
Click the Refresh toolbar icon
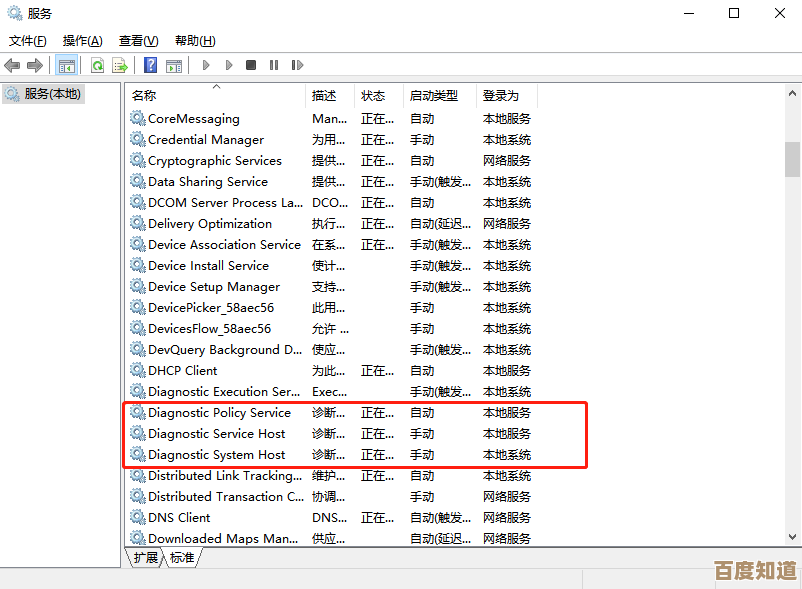[x=97, y=65]
